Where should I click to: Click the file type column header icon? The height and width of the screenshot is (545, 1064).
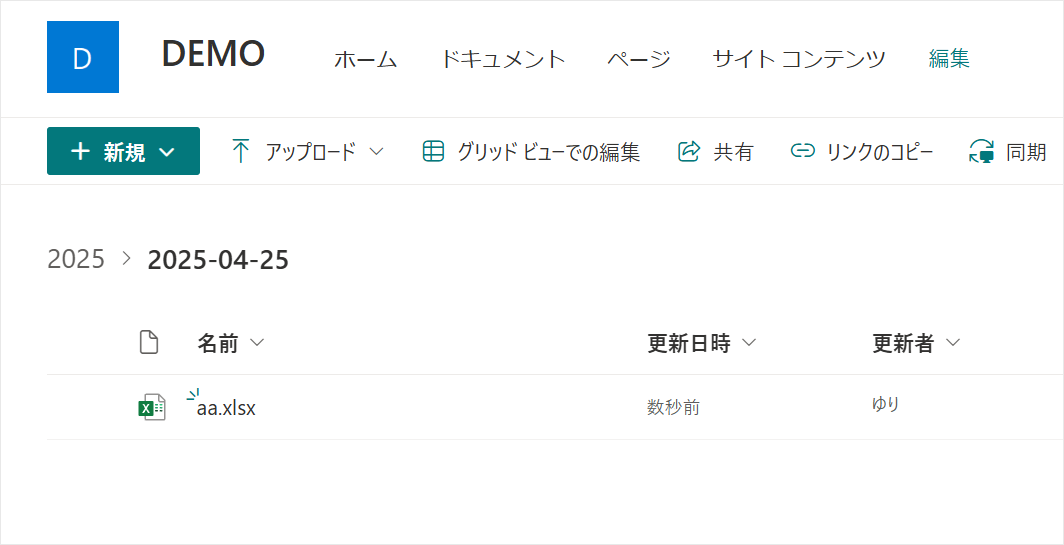(x=148, y=343)
